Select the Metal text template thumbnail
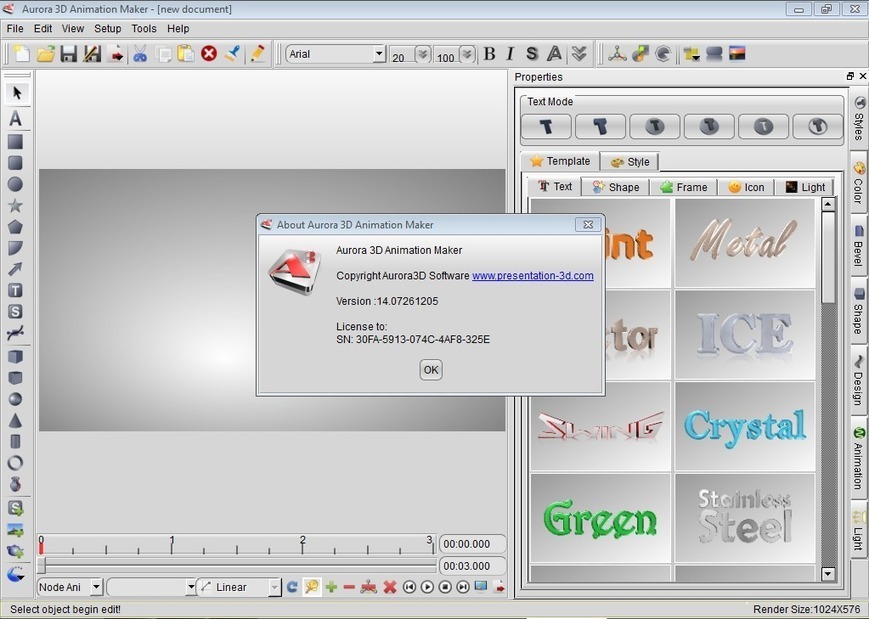Screen dimensions: 869x619 pyautogui.click(x=744, y=242)
